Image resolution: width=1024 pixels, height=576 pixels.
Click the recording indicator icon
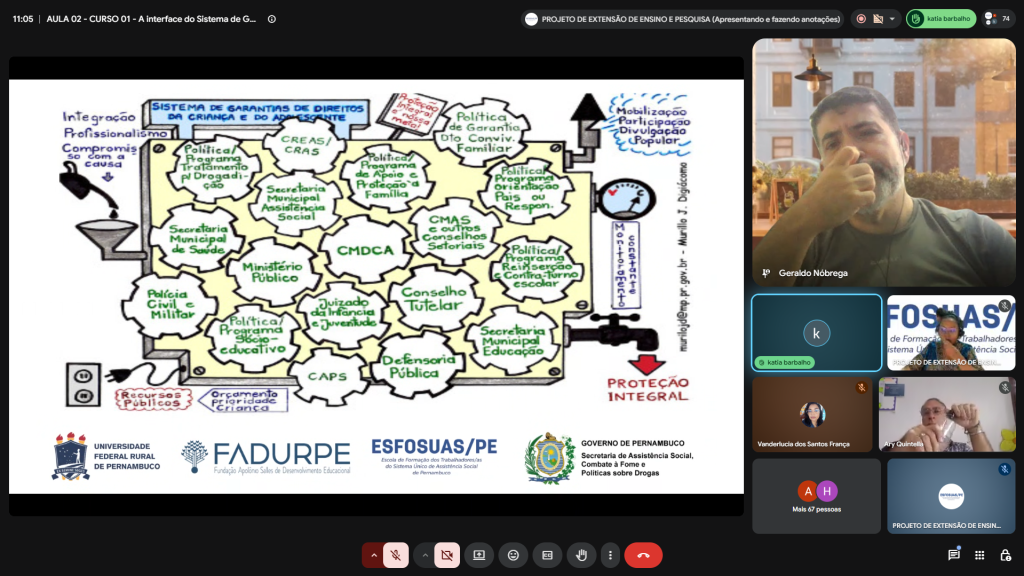pos(861,19)
